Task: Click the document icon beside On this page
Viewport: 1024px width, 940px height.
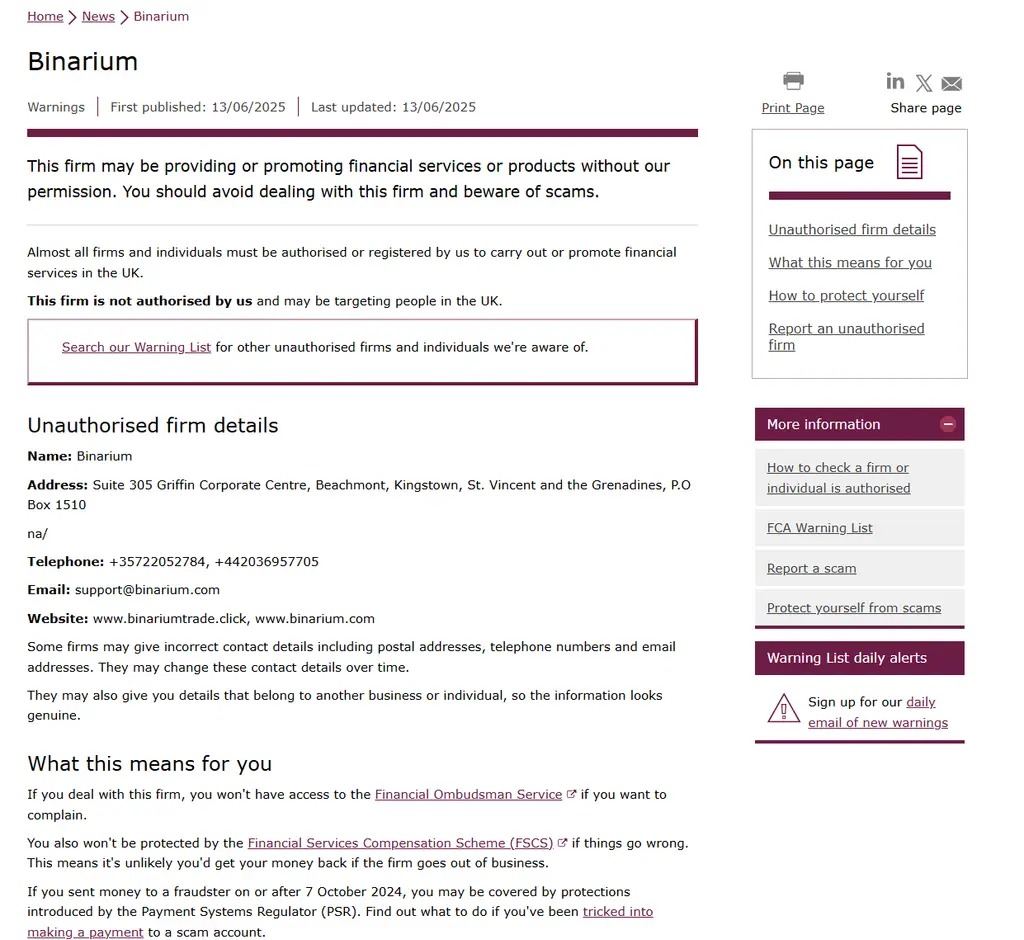Action: (x=909, y=162)
